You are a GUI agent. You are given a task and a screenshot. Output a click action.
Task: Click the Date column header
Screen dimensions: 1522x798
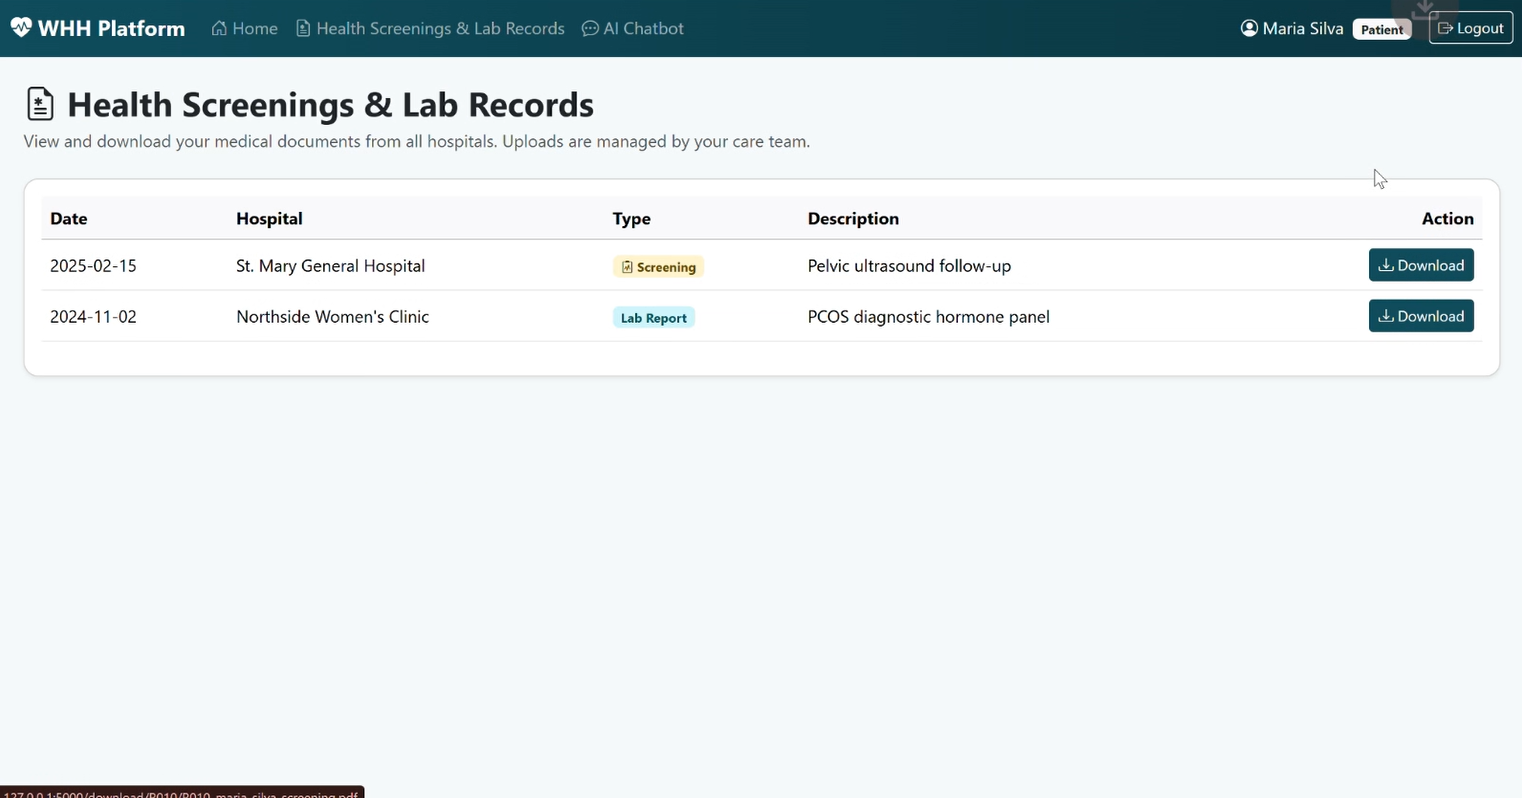[x=69, y=218]
